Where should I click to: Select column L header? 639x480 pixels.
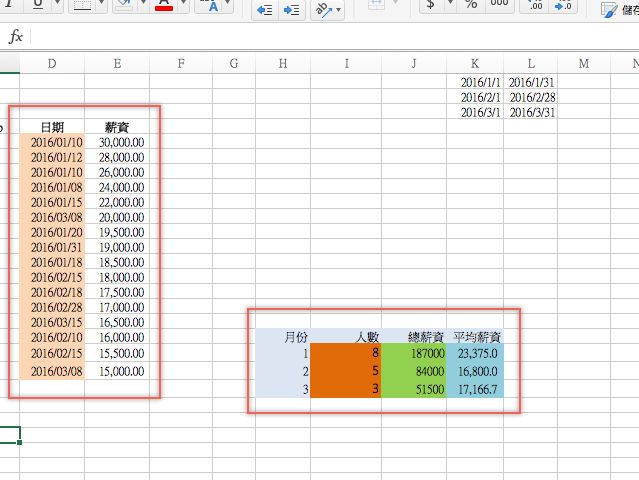[531, 64]
